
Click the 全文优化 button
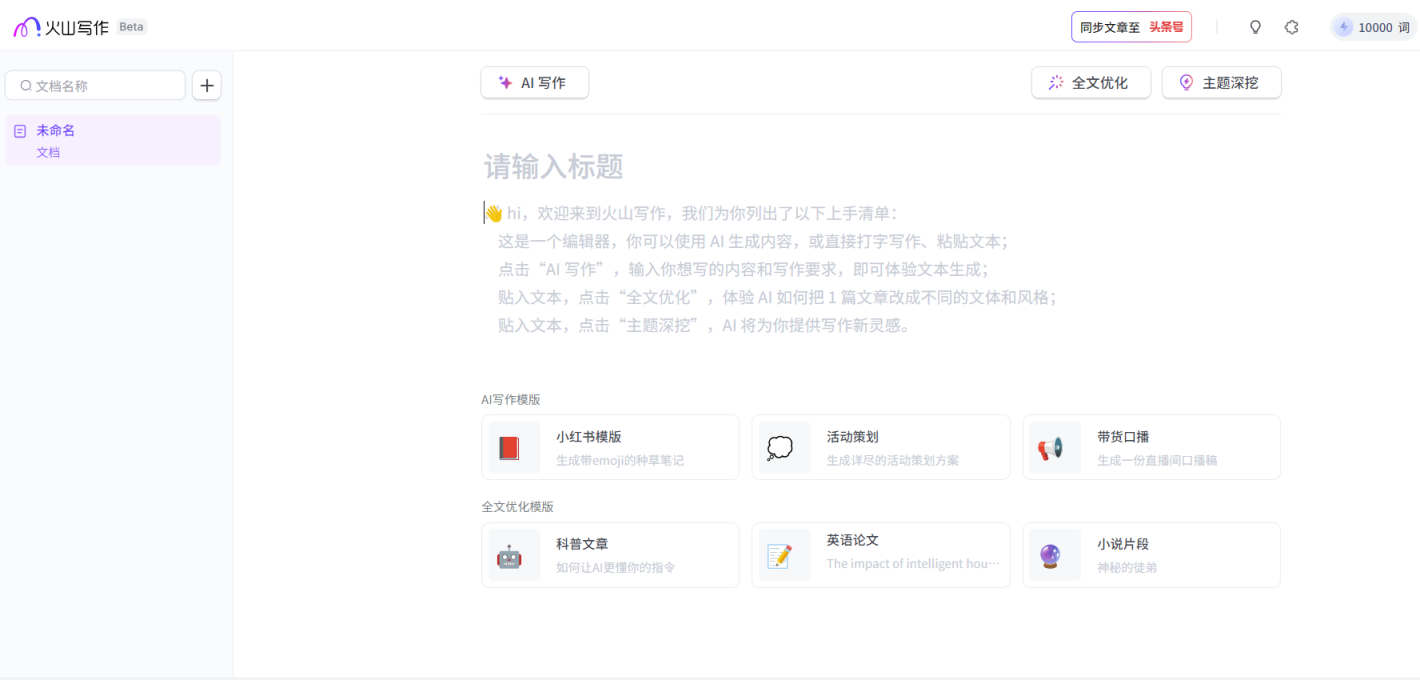pyautogui.click(x=1091, y=82)
